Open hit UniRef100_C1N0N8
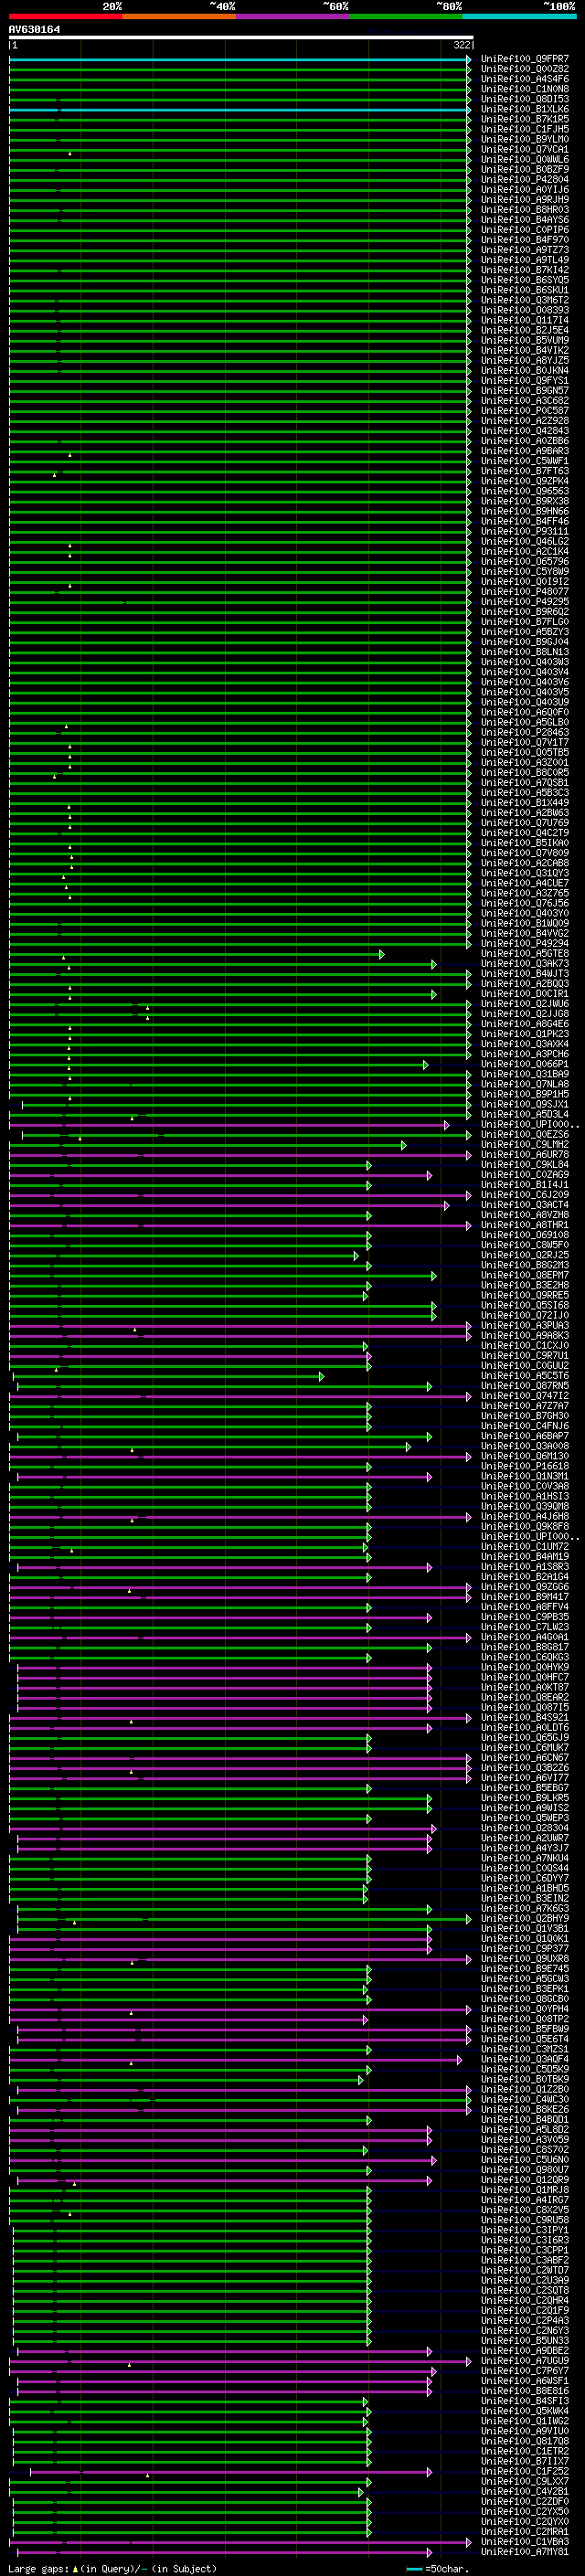This screenshot has height=2576, width=585. (524, 89)
